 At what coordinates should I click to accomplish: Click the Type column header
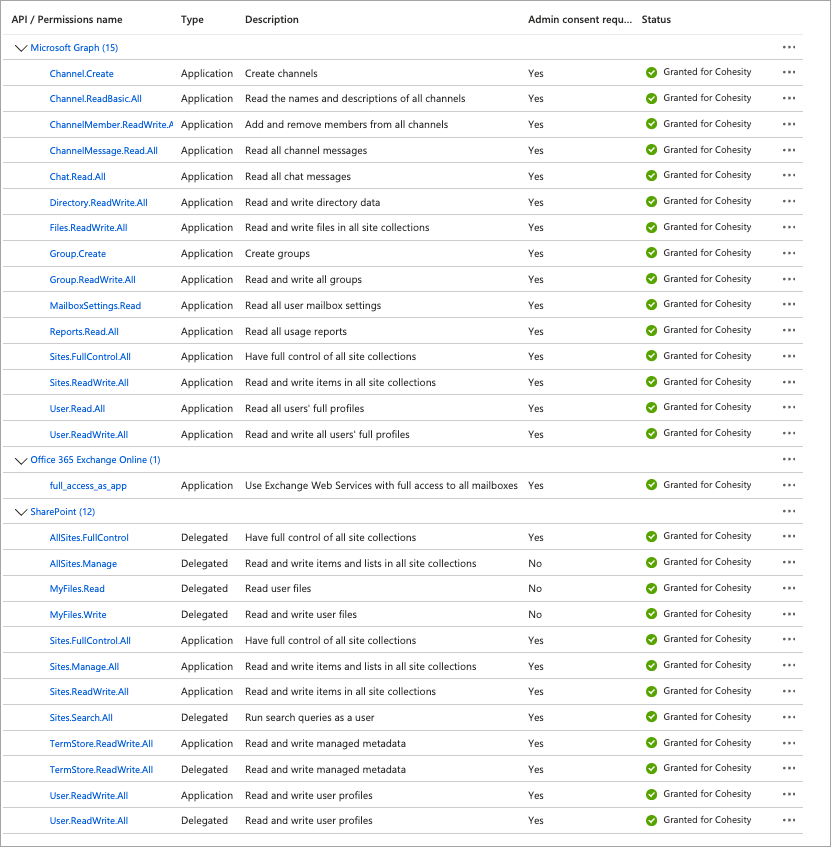click(x=192, y=19)
